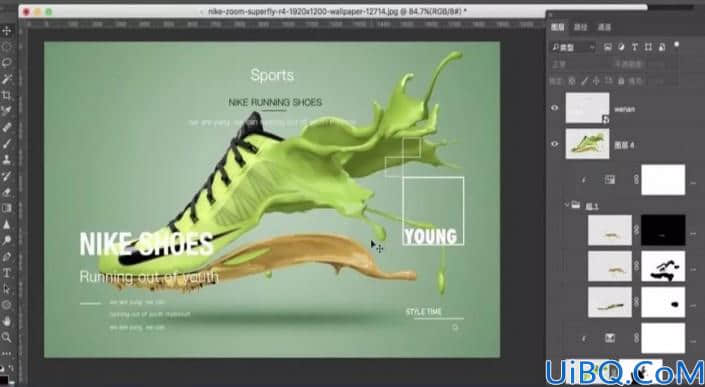Swap foreground and background colors
Image resolution: width=705 pixels, height=387 pixels.
[10, 368]
